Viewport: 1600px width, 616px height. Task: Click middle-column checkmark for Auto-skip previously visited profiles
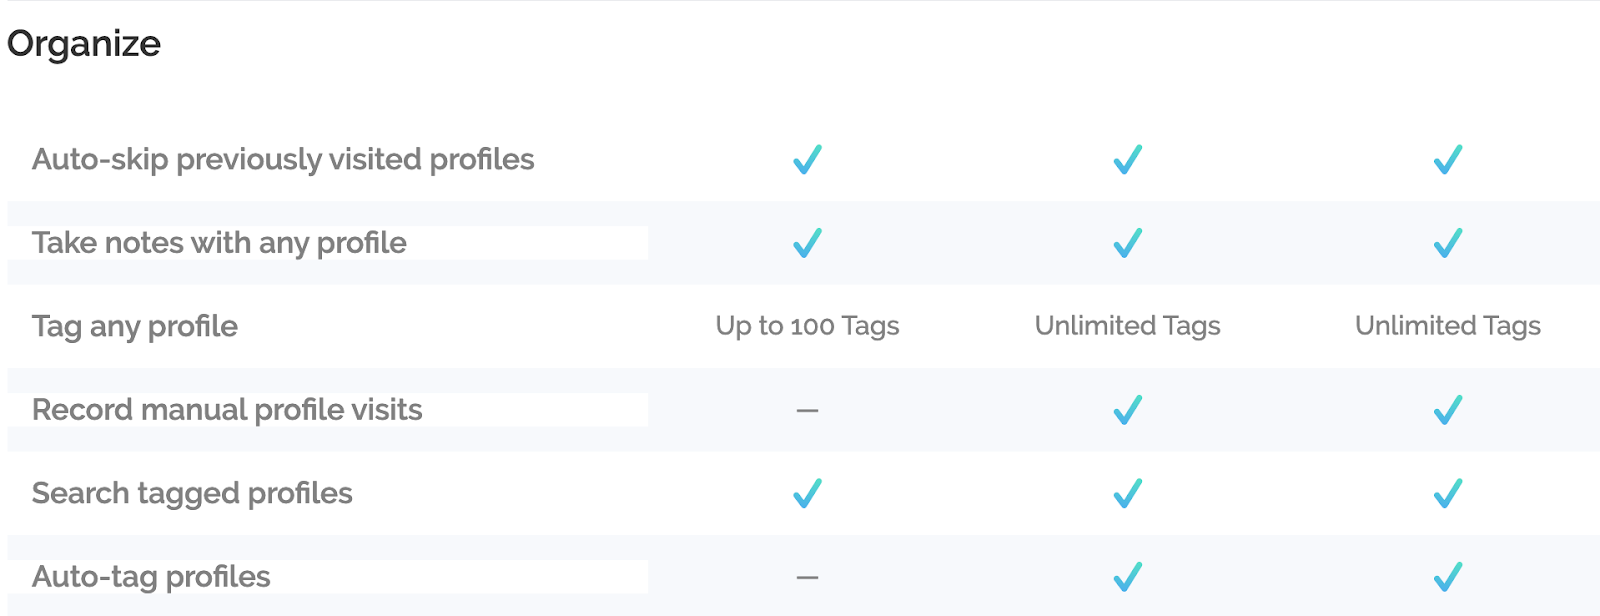[x=1127, y=160]
